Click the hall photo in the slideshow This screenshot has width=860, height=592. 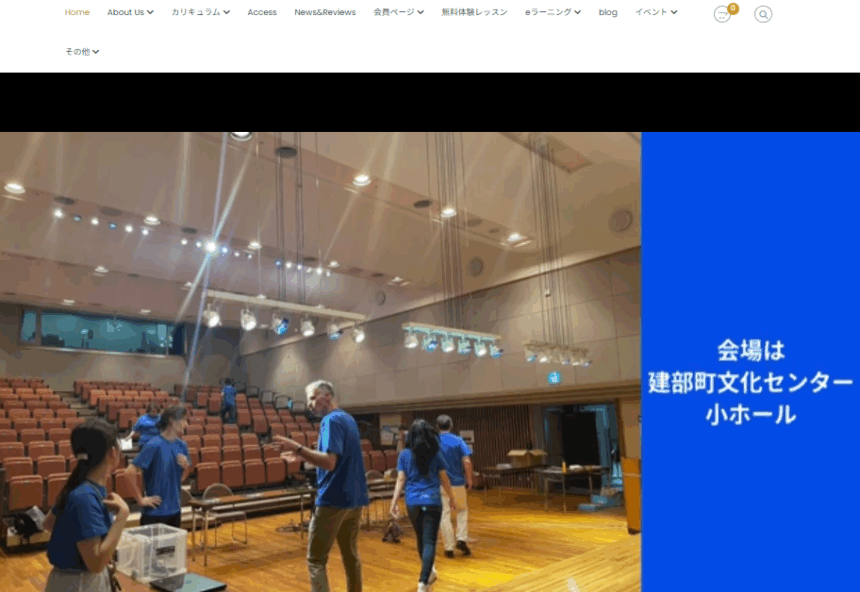pos(320,360)
